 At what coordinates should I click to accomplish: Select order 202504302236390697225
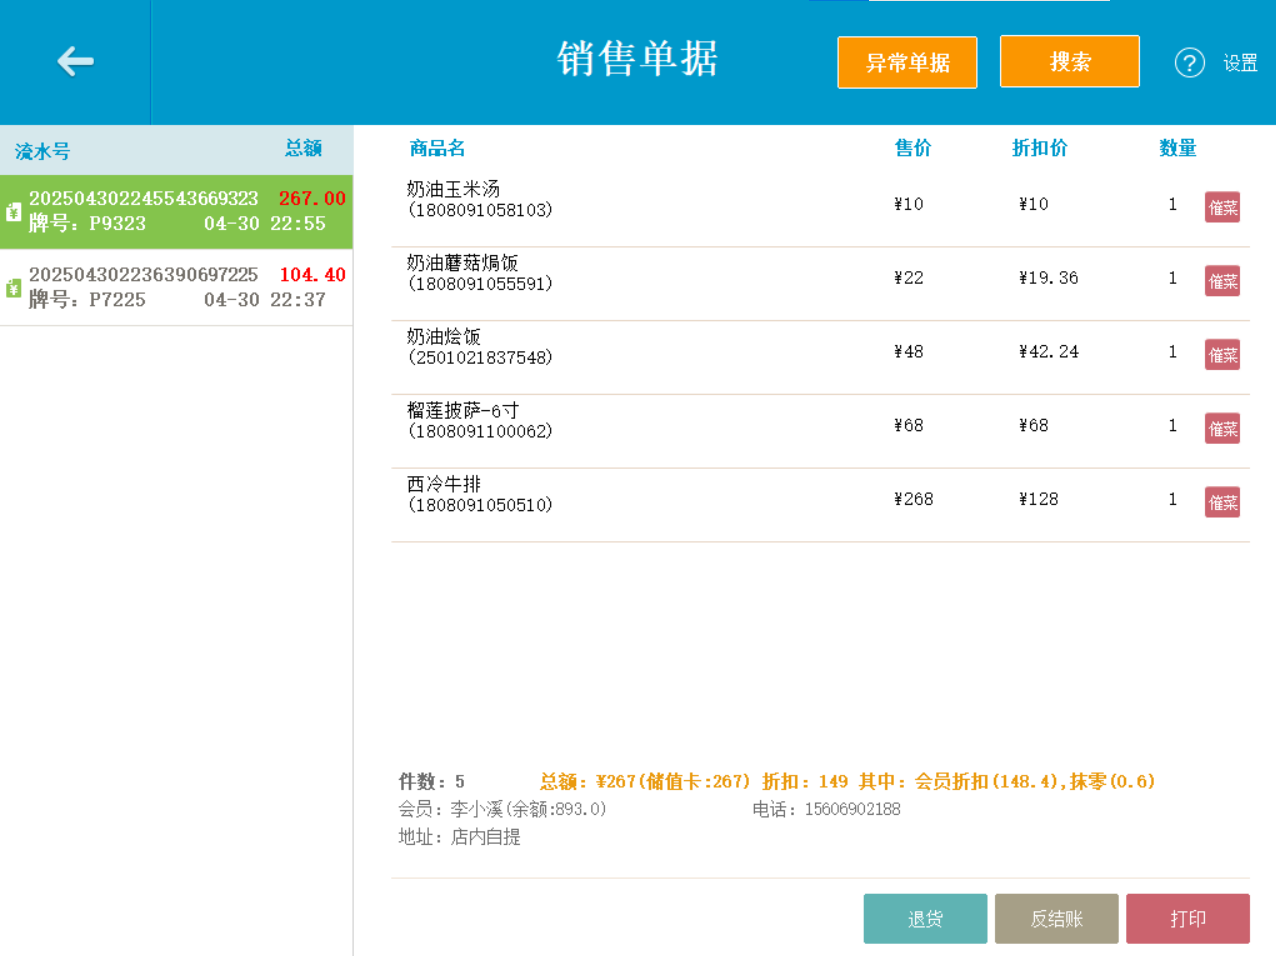176,288
